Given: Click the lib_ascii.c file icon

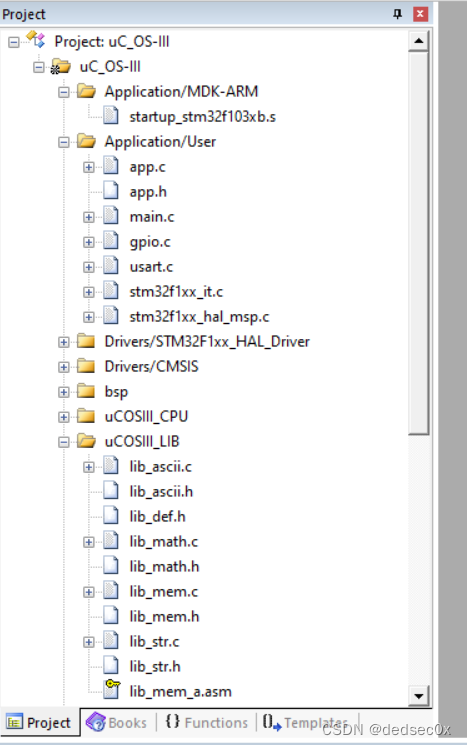Looking at the screenshot, I should point(111,466).
